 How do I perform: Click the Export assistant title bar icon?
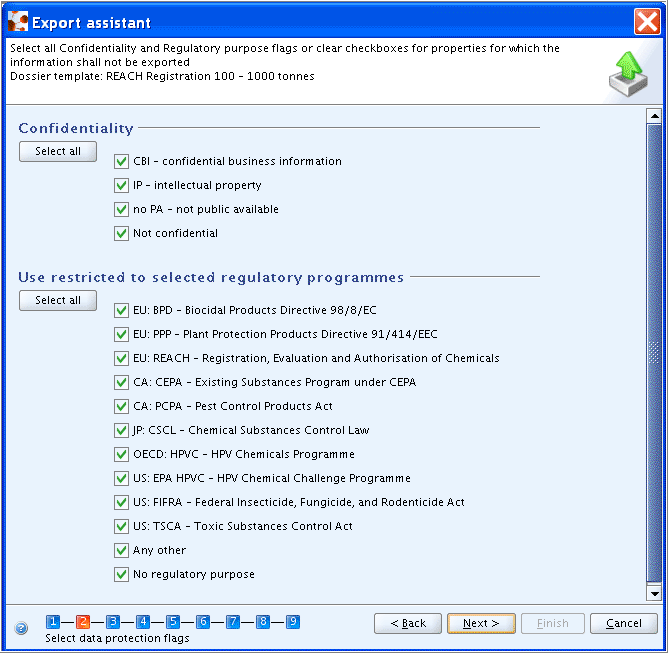pyautogui.click(x=18, y=21)
